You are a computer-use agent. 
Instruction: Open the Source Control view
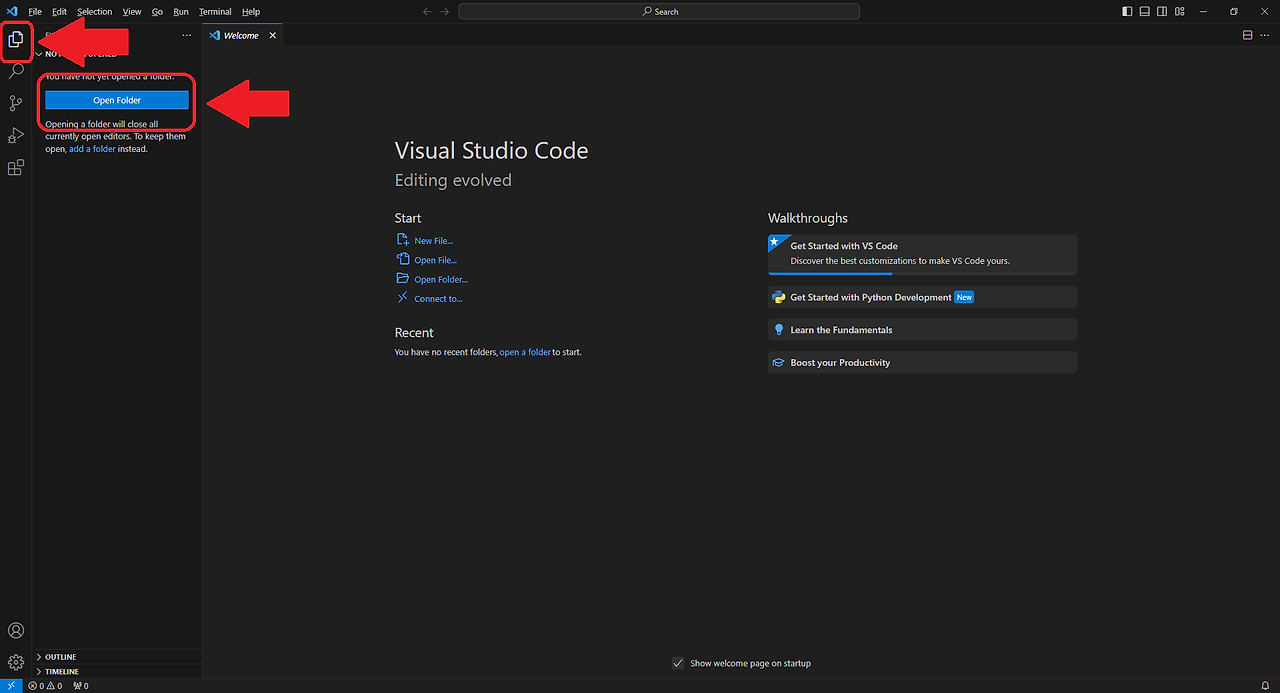point(16,103)
